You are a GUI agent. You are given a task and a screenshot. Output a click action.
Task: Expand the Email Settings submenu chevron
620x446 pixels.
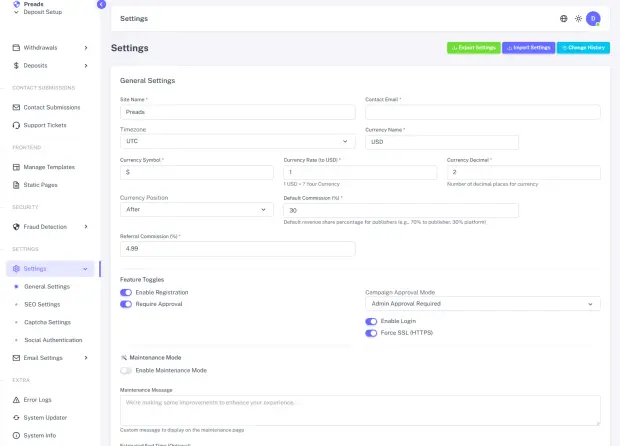pyautogui.click(x=86, y=358)
